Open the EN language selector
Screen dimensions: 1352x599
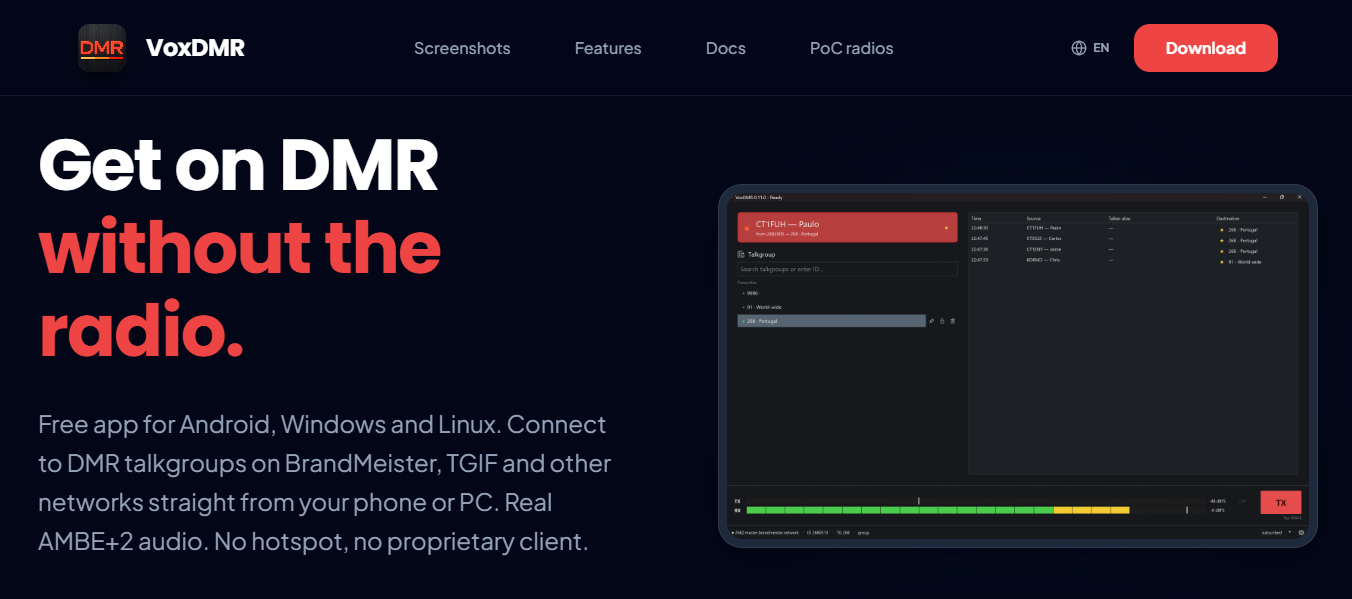pyautogui.click(x=1090, y=48)
